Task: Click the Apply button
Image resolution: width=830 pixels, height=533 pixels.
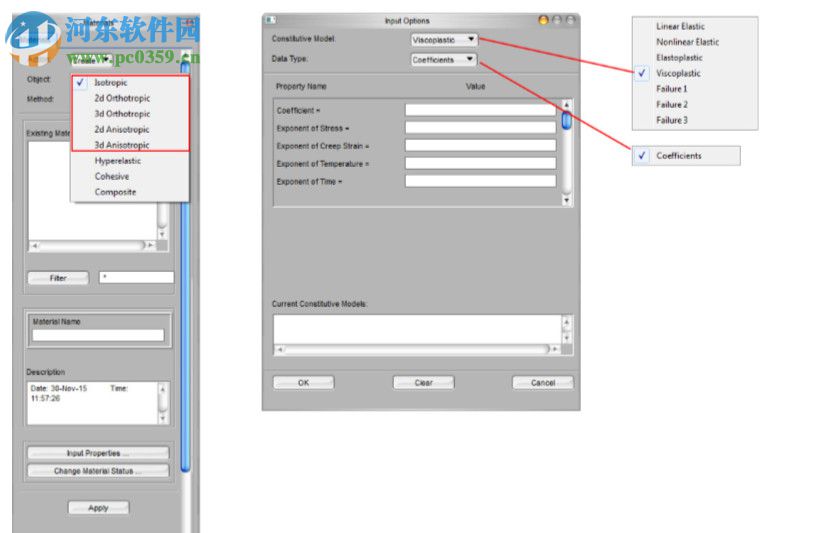Action: (98, 508)
